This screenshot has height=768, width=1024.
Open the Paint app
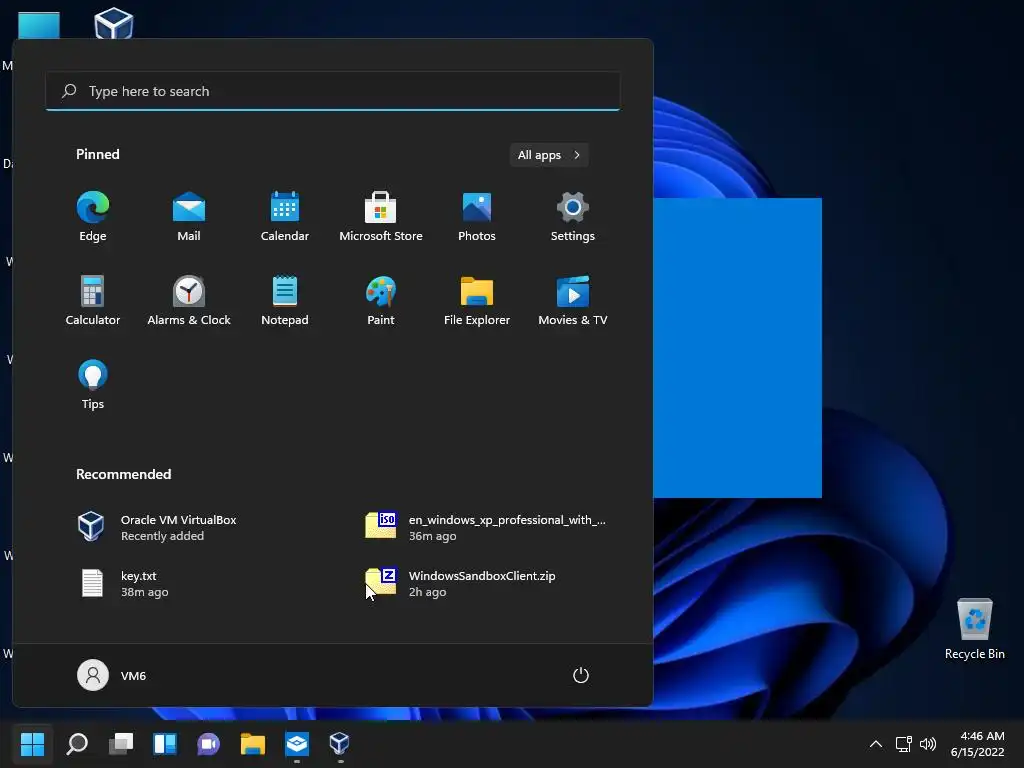click(381, 300)
